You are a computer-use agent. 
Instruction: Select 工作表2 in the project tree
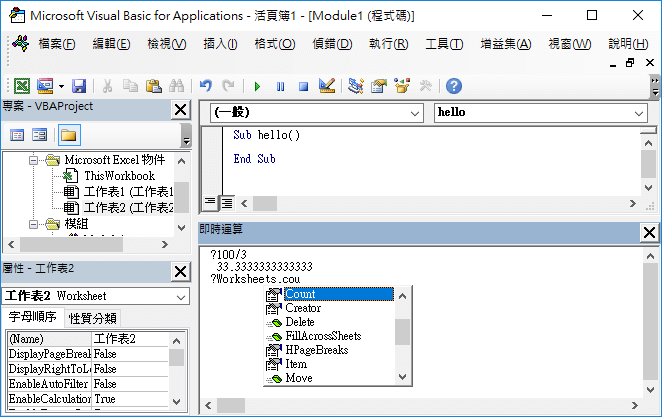coord(129,208)
